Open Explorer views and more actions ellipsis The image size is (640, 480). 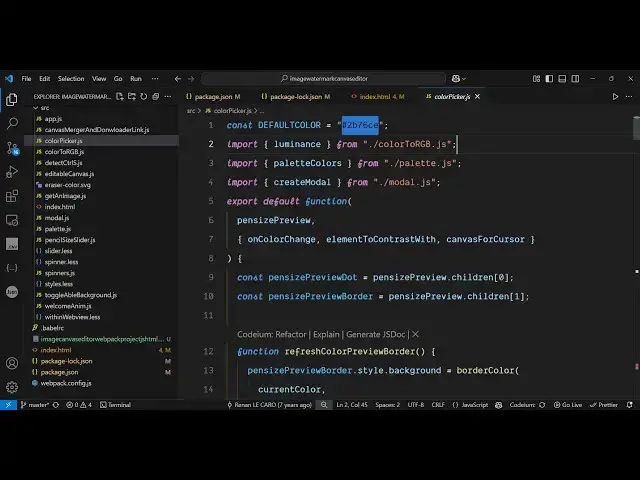pos(168,97)
